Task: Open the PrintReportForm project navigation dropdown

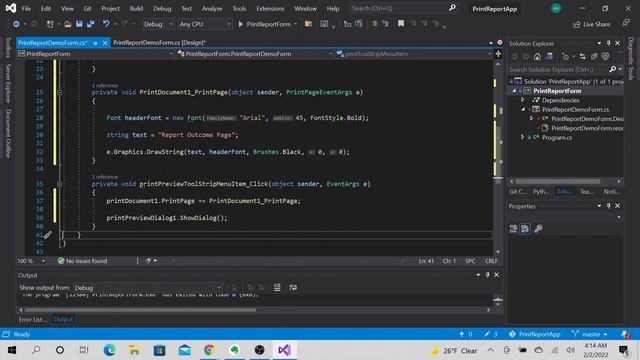Action: (95, 53)
